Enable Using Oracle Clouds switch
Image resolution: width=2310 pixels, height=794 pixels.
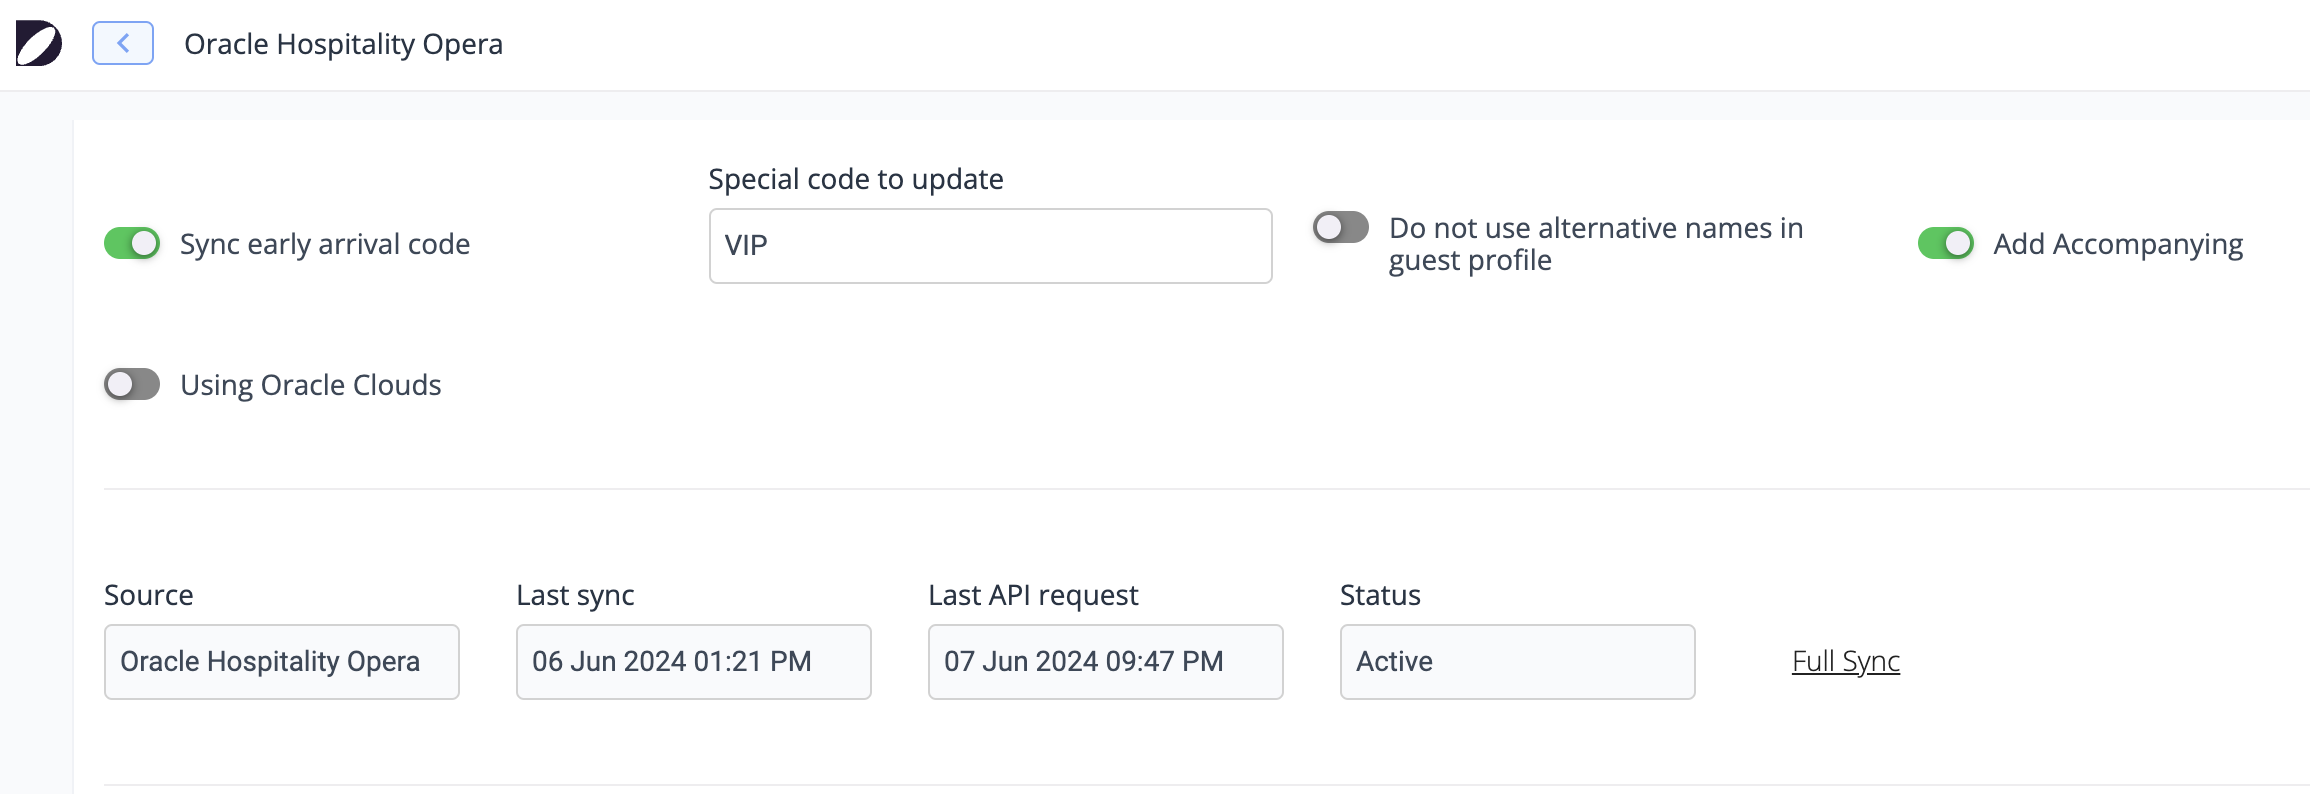[132, 384]
